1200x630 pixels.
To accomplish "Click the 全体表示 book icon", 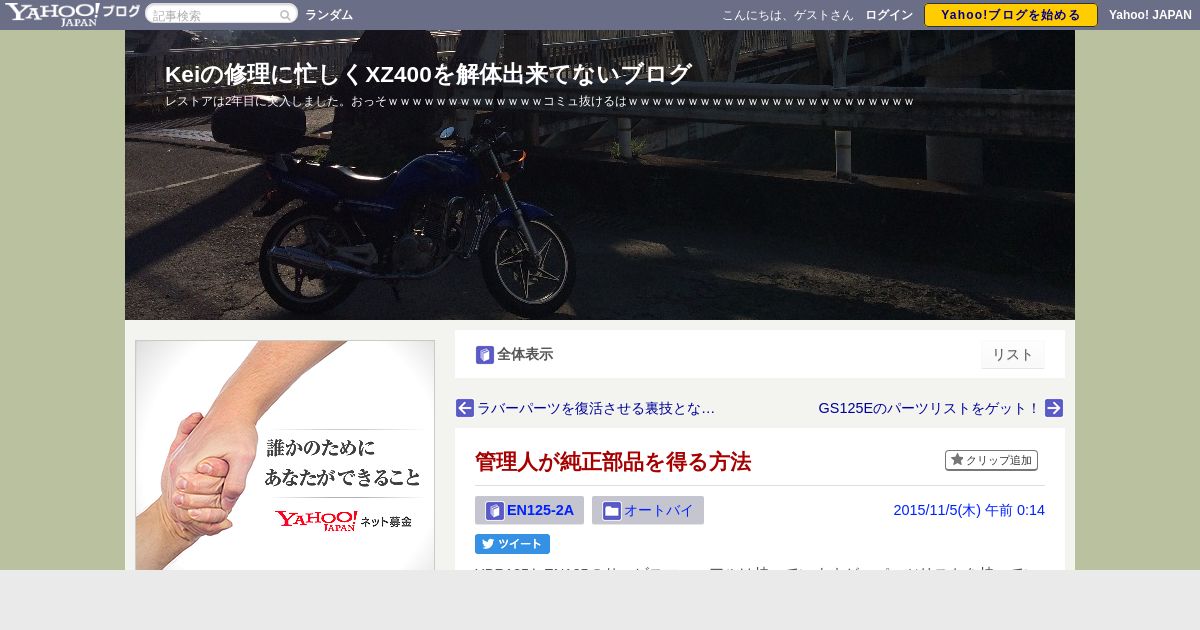I will 485,355.
